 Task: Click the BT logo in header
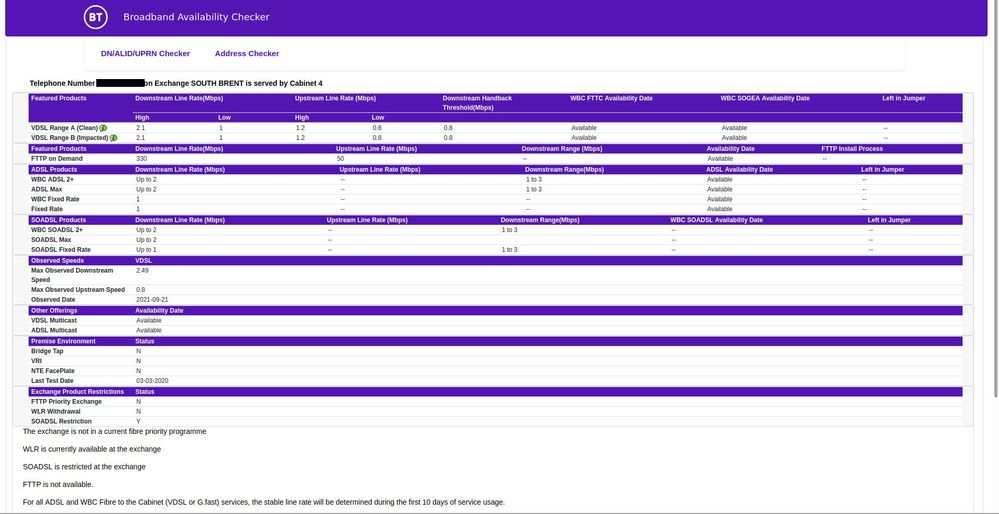(x=95, y=17)
